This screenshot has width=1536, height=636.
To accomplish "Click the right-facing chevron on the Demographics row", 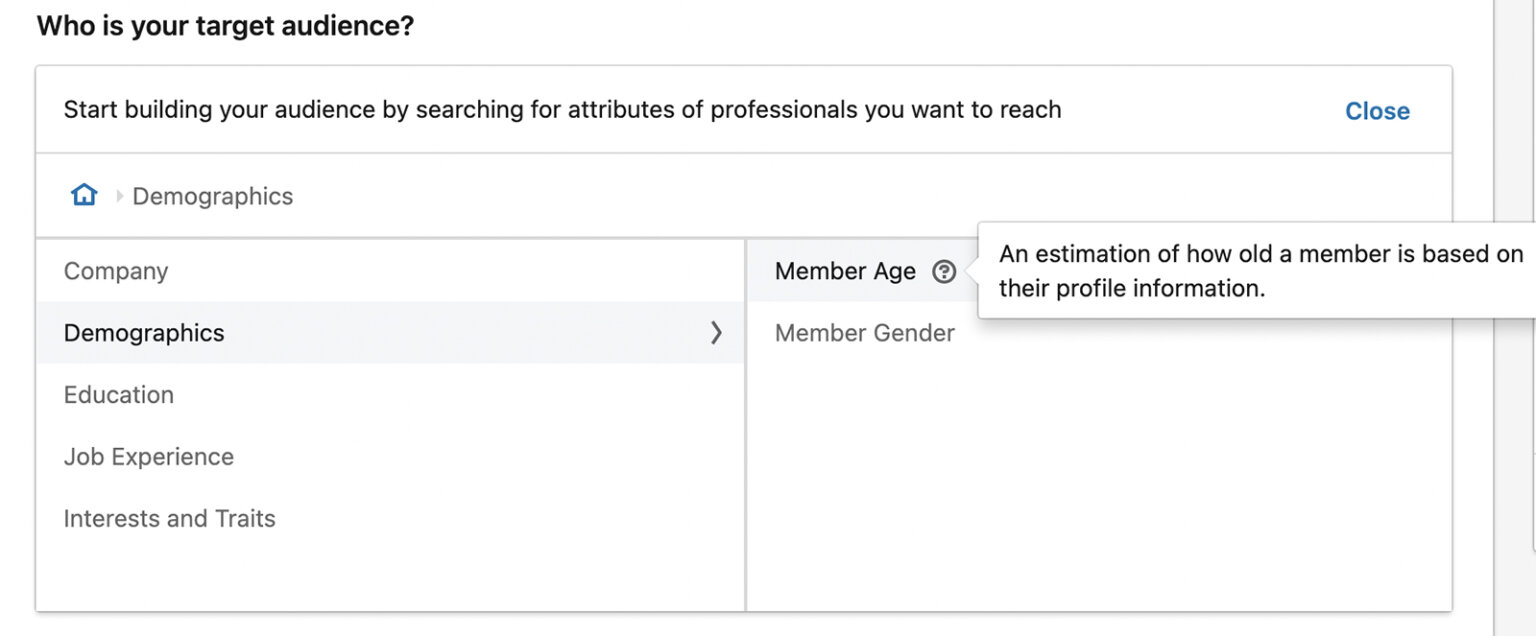I will click(x=716, y=333).
